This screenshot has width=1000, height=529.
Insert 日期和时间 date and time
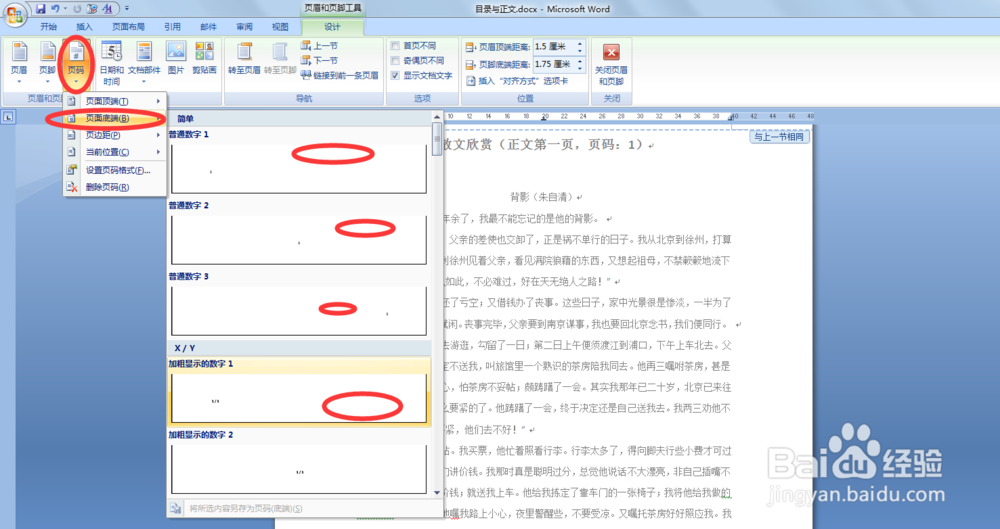coord(112,63)
